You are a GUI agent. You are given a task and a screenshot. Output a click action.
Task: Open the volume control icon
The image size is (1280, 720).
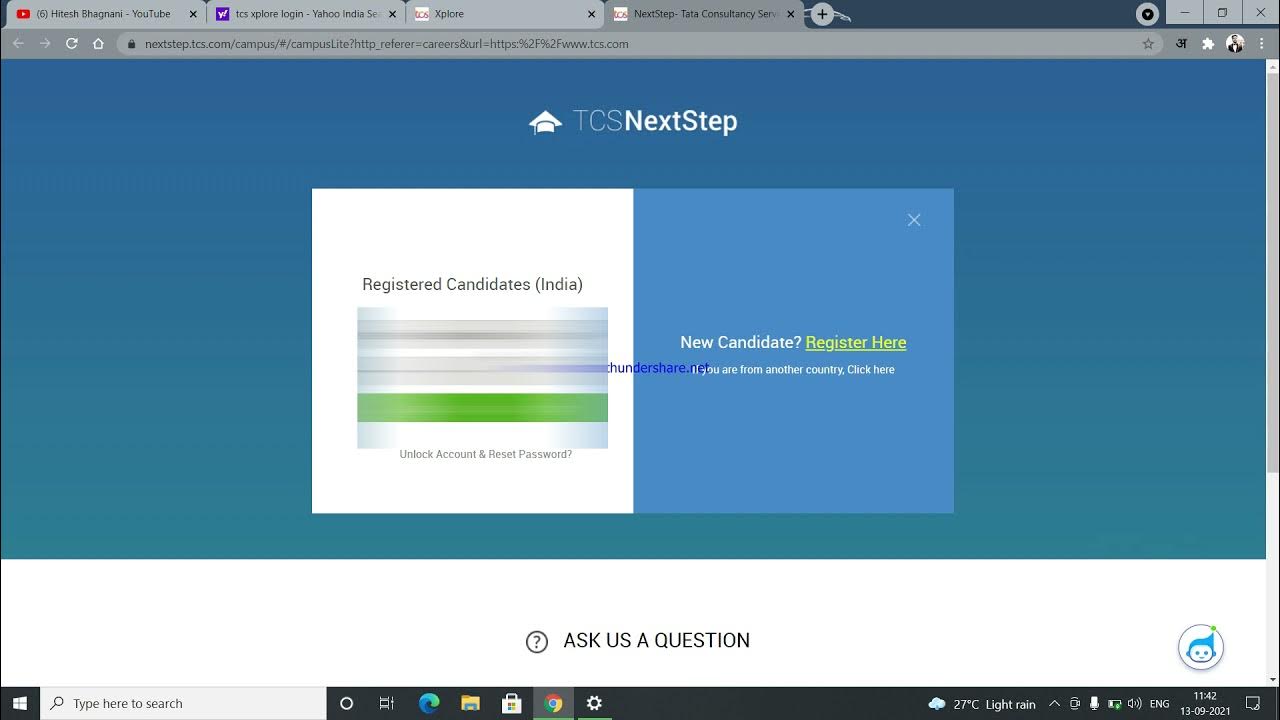pyautogui.click(x=1134, y=704)
